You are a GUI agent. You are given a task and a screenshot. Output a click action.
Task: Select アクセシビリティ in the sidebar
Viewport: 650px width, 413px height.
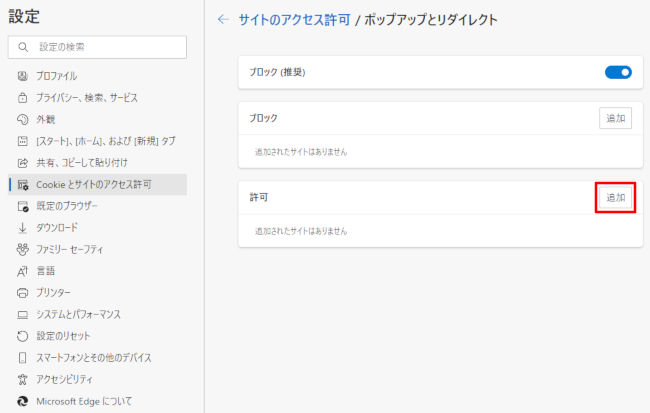coord(65,379)
